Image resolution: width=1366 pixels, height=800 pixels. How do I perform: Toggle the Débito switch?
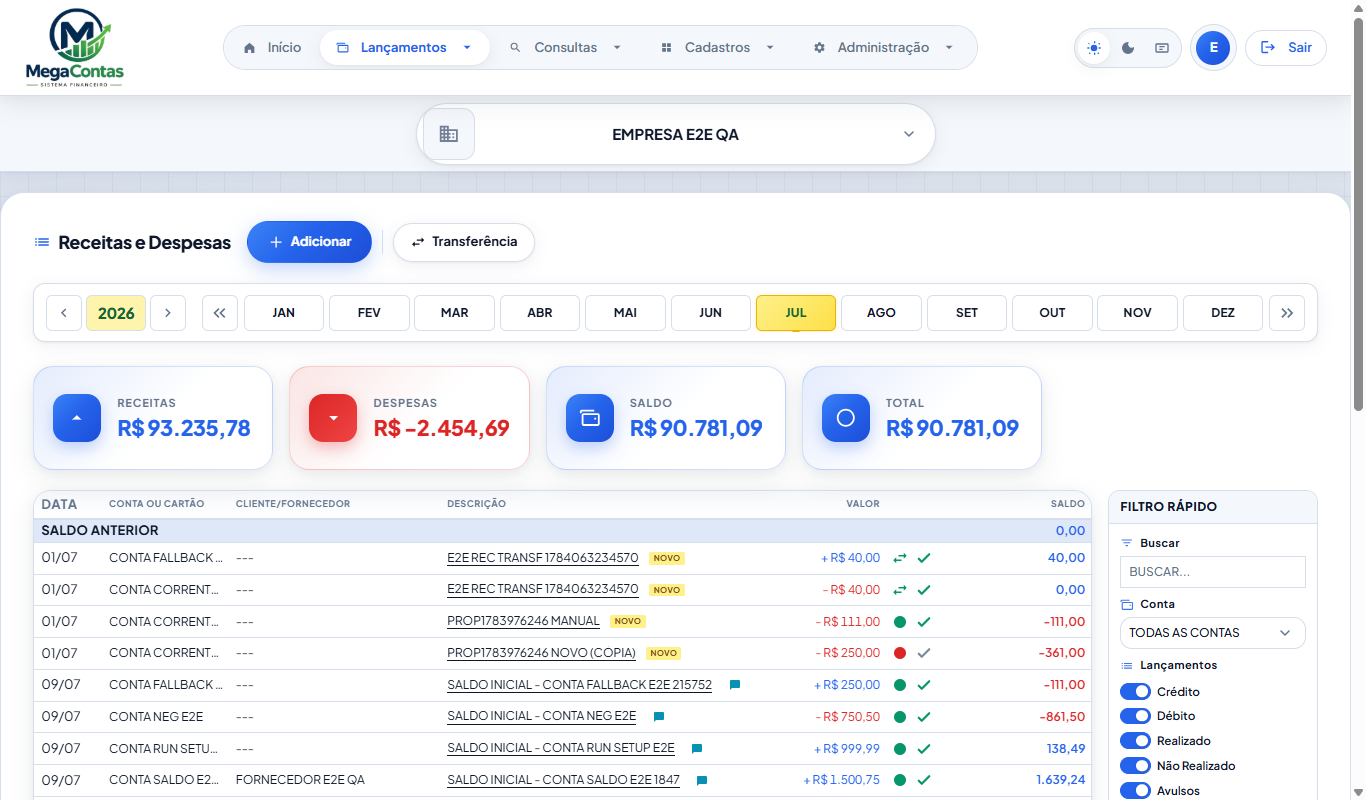pyautogui.click(x=1135, y=716)
